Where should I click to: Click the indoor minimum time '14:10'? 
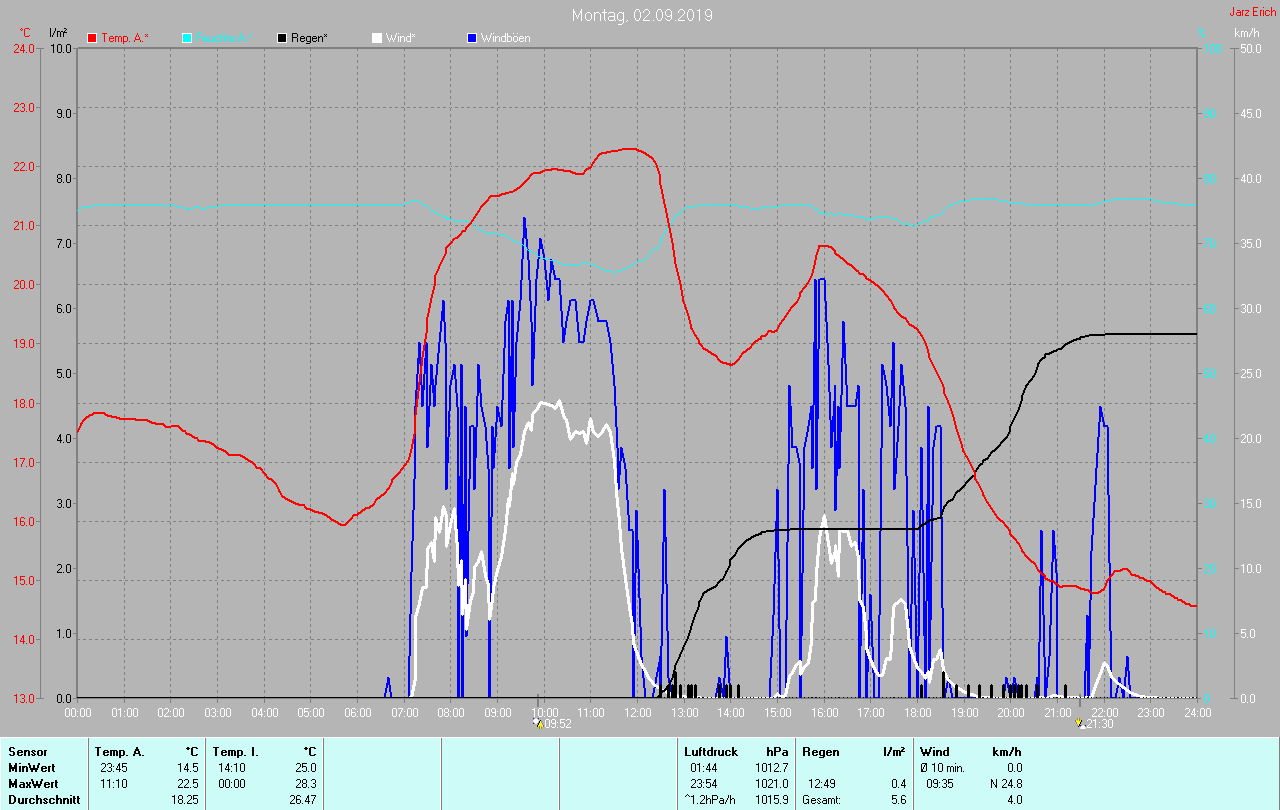pyautogui.click(x=231, y=768)
